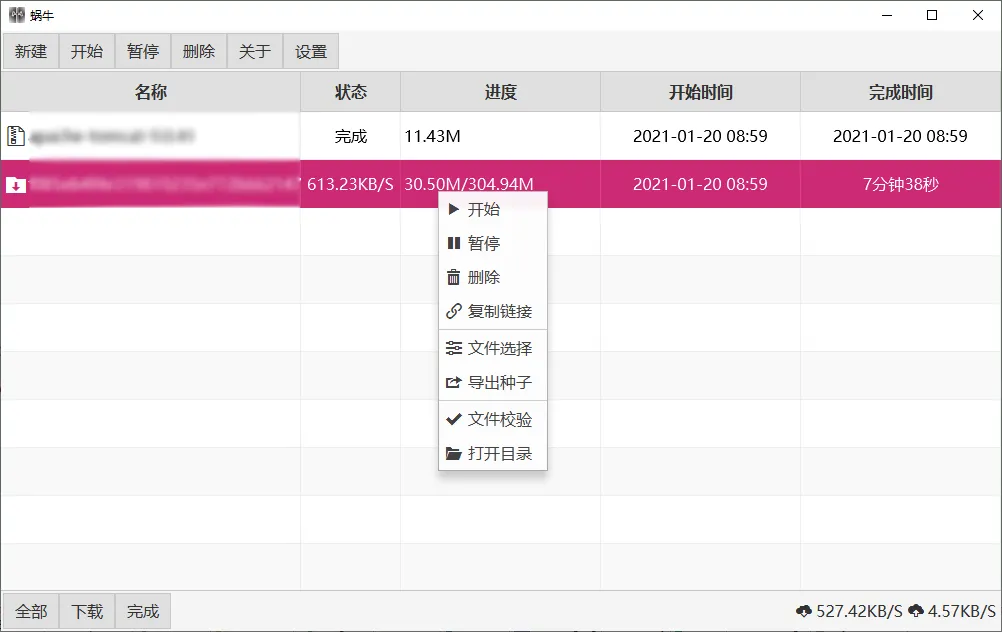Viewport: 1002px width, 632px height.
Task: Select the 全部 filter tab at bottom
Action: coord(31,612)
